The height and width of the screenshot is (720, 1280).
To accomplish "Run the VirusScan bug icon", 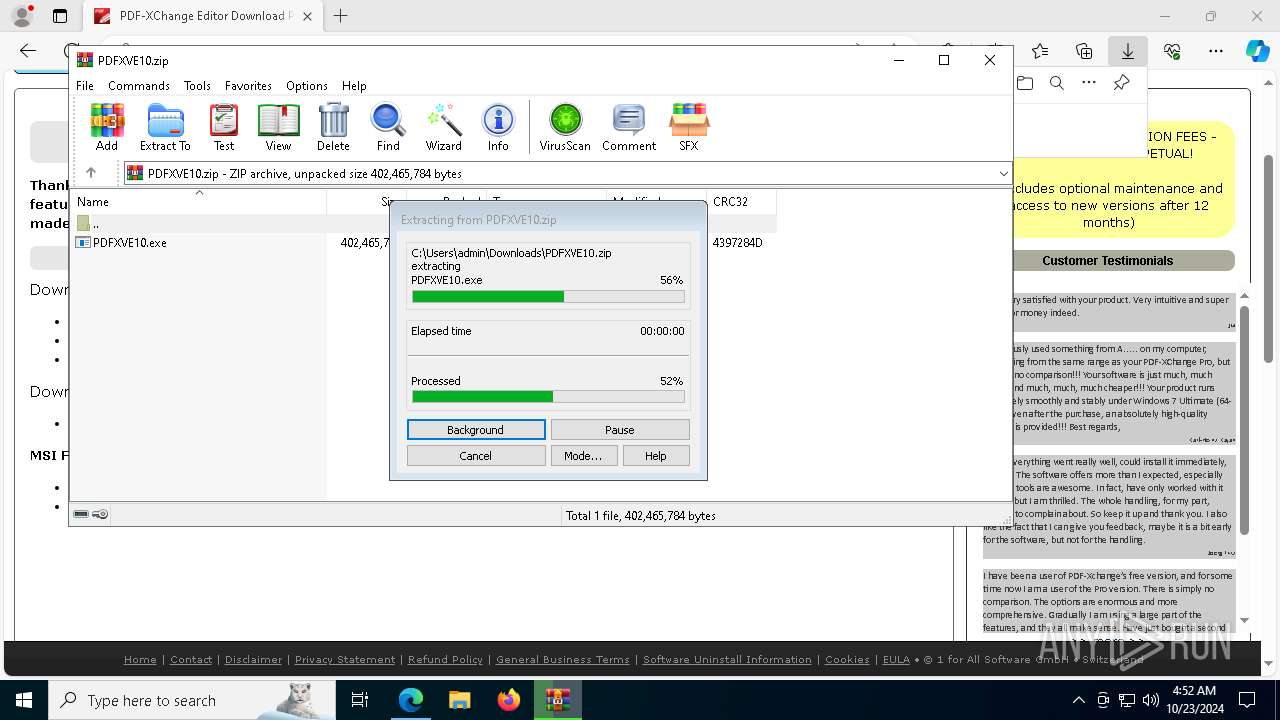I will (x=565, y=127).
